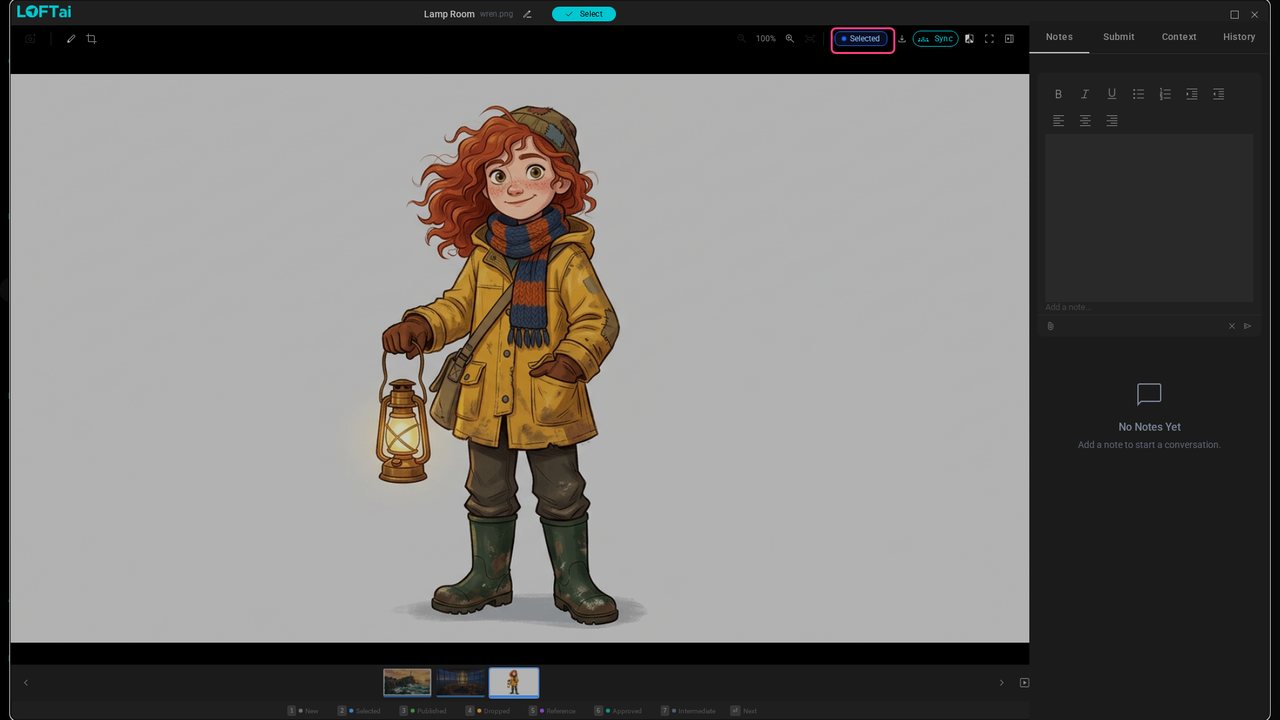This screenshot has width=1280, height=720.
Task: Apply italic formatting to note
Action: click(x=1085, y=94)
